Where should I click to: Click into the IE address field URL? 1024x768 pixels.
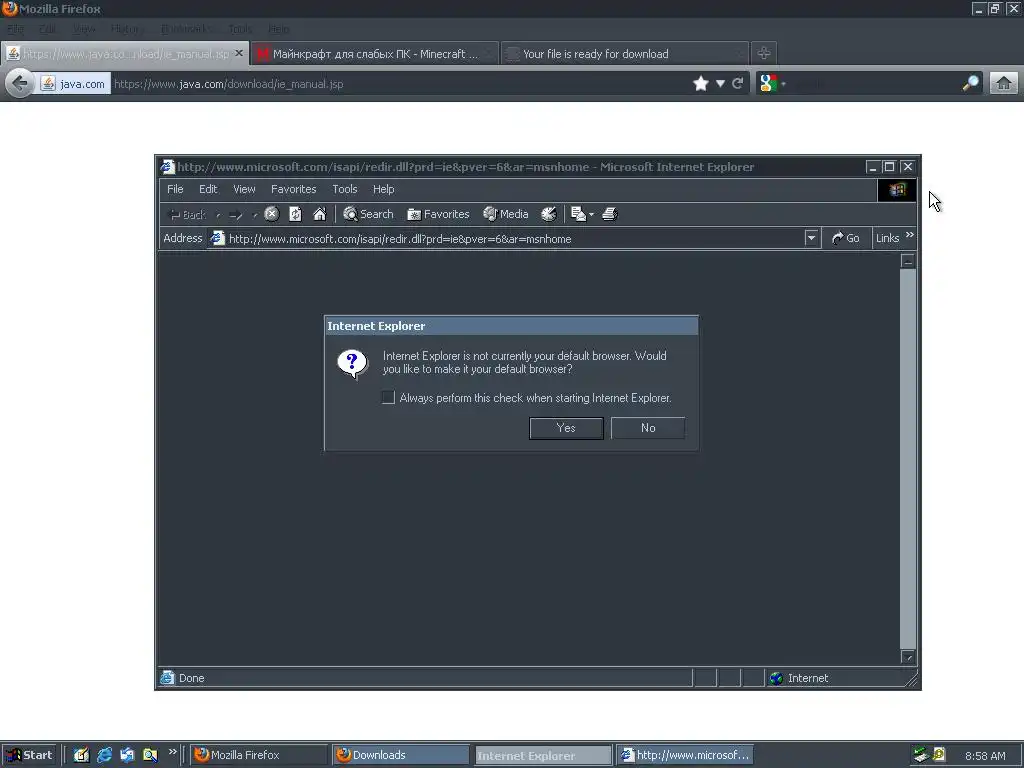click(505, 239)
